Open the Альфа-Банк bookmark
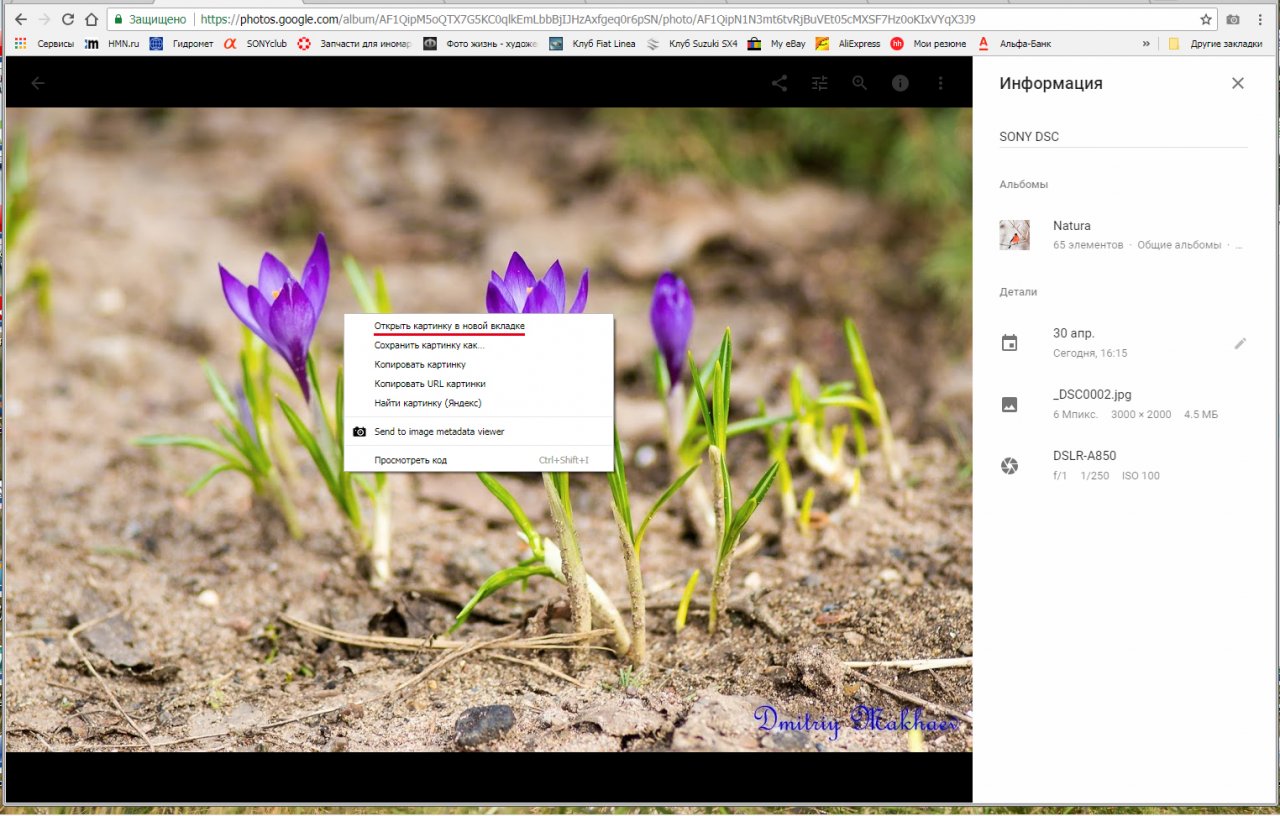Screen dimensions: 1280x816 click(x=1015, y=44)
